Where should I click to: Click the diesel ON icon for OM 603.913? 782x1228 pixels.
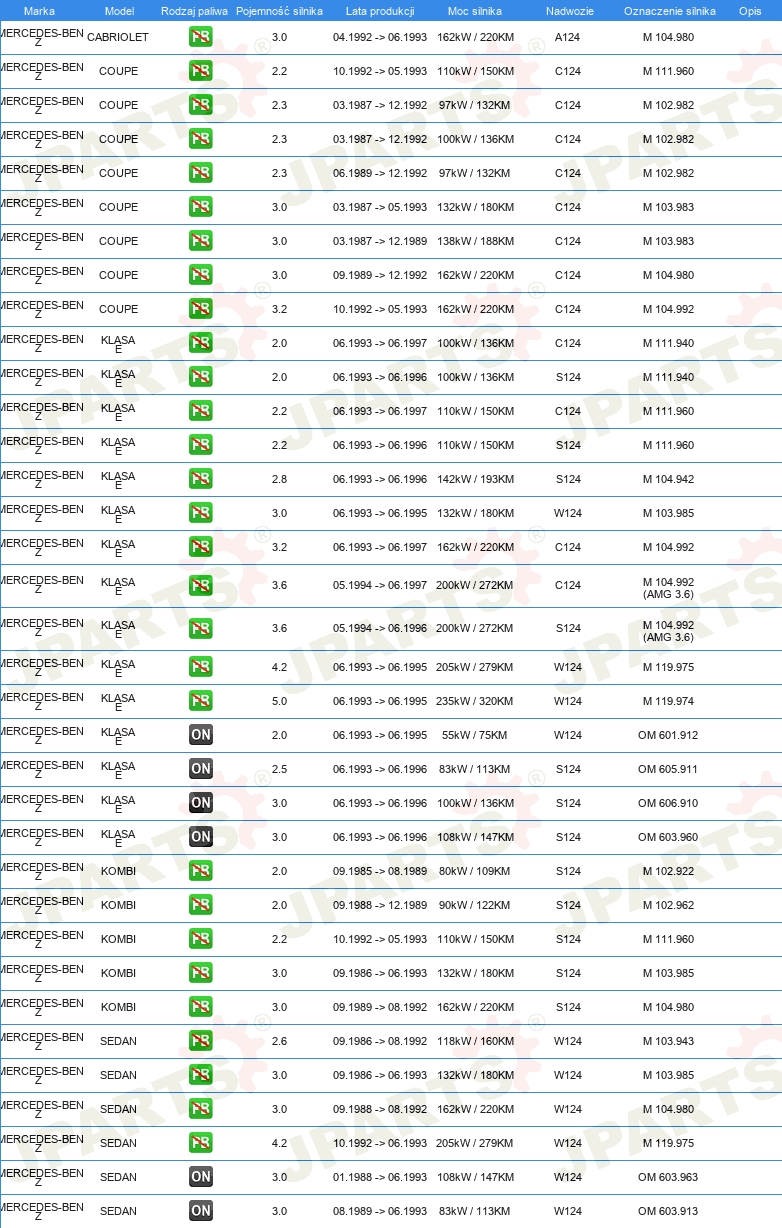201,1211
